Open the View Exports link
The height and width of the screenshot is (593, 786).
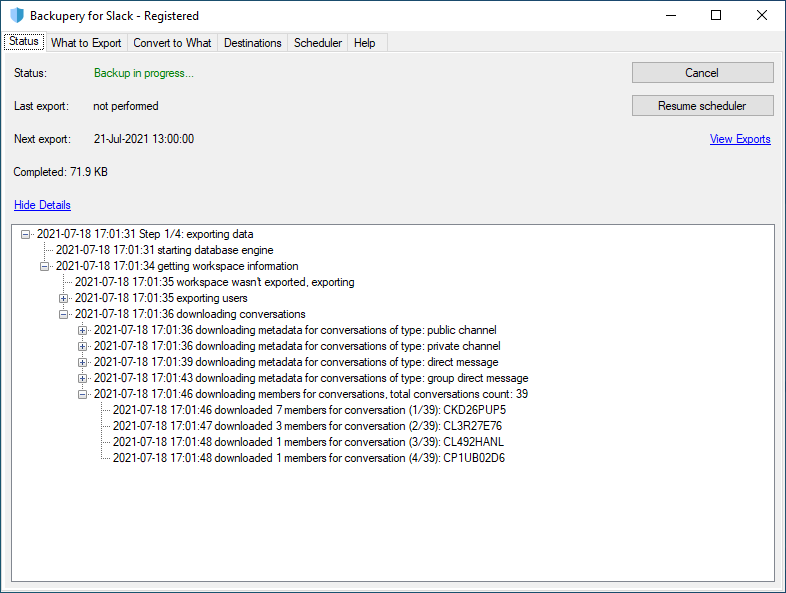click(x=740, y=139)
